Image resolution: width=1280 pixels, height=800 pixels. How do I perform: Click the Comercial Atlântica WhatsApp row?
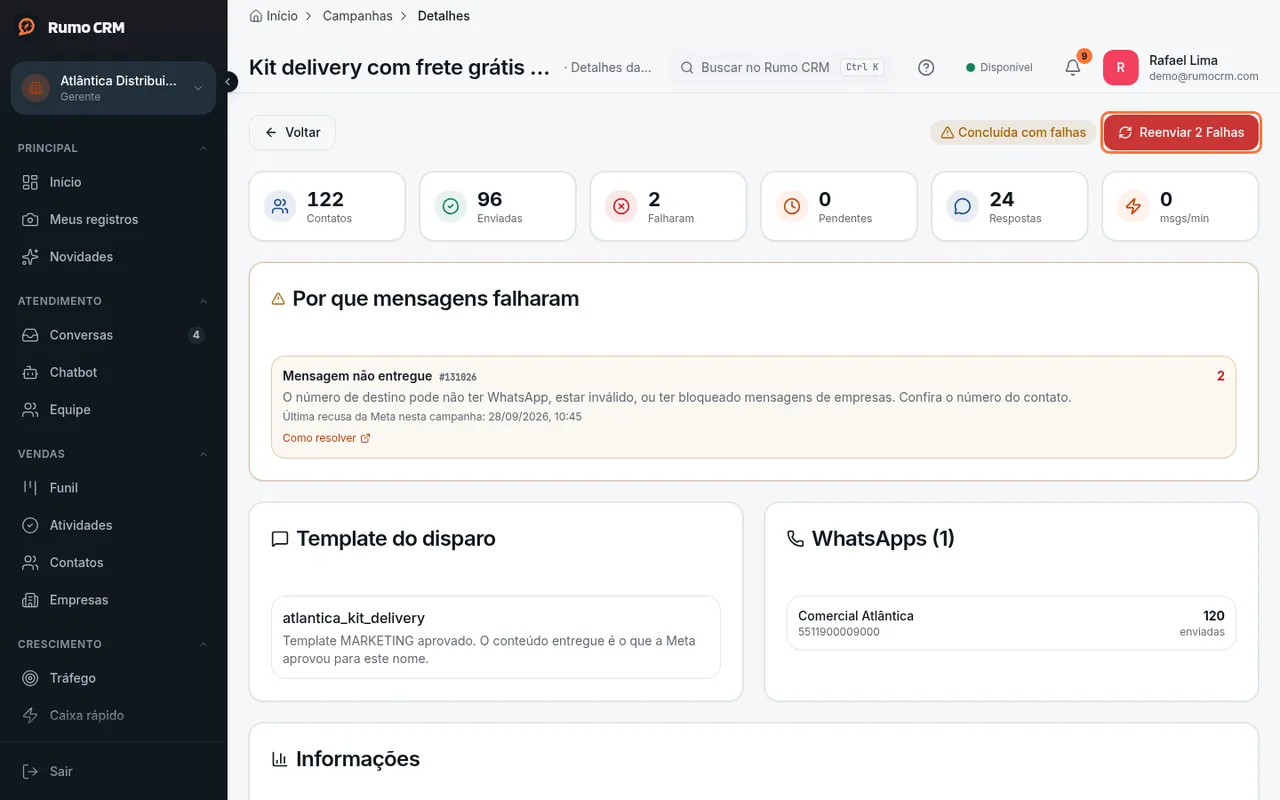[x=1011, y=623]
